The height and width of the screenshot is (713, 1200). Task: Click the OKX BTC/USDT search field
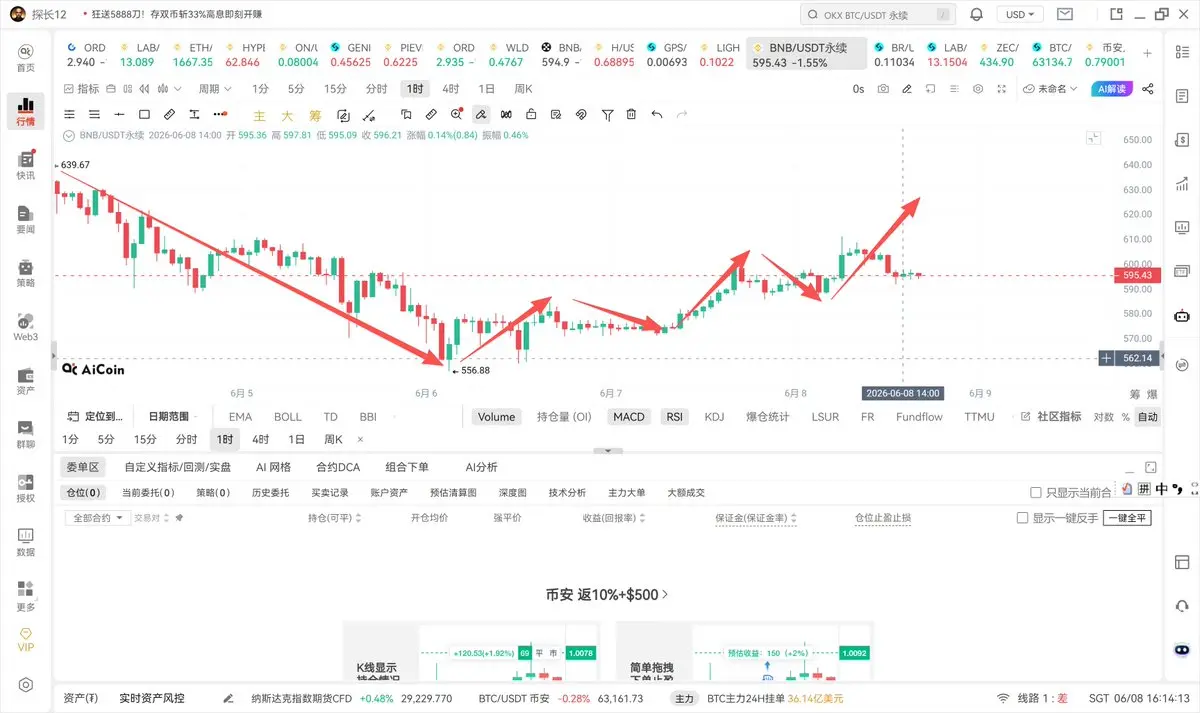(879, 15)
